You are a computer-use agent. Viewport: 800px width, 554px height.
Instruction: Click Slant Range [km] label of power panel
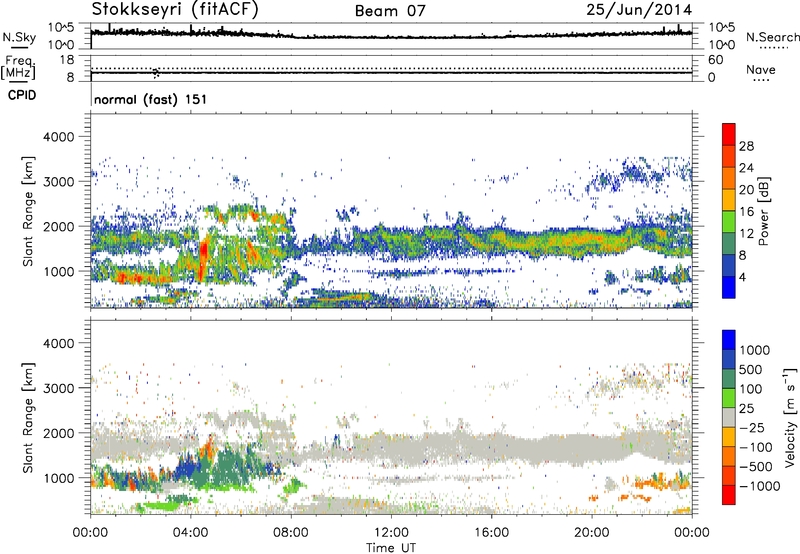(x=28, y=211)
